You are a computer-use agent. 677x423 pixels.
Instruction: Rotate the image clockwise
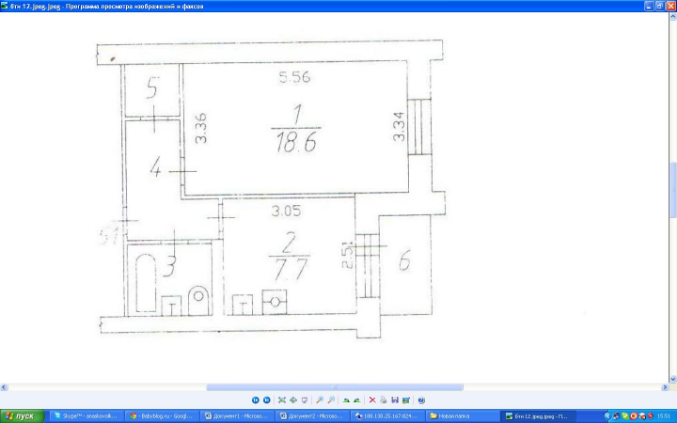pyautogui.click(x=346, y=398)
